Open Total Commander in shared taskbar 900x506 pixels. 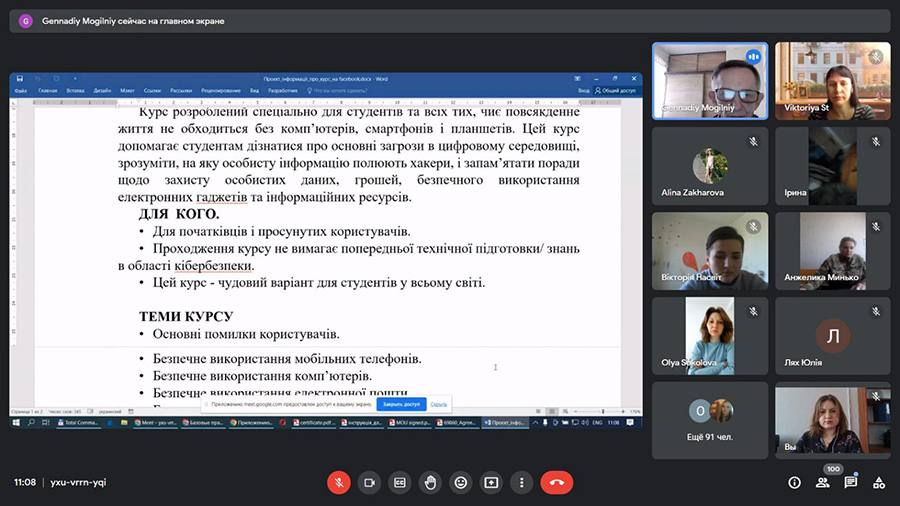click(x=77, y=422)
